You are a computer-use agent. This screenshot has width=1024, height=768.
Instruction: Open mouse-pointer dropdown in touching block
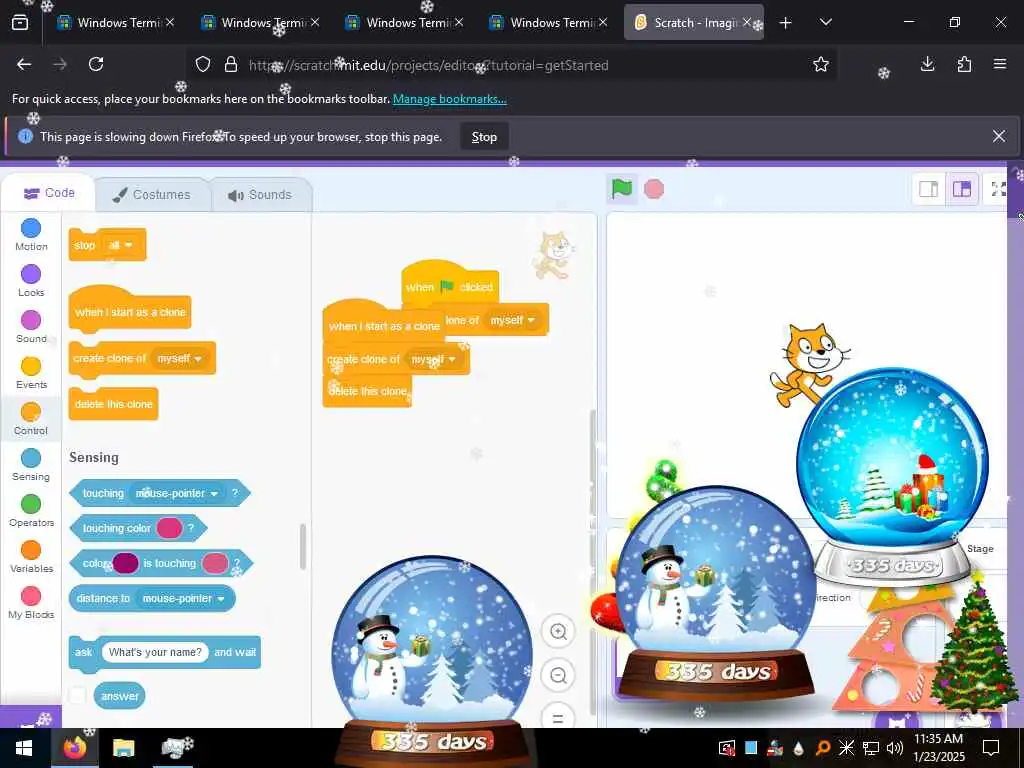pos(176,493)
